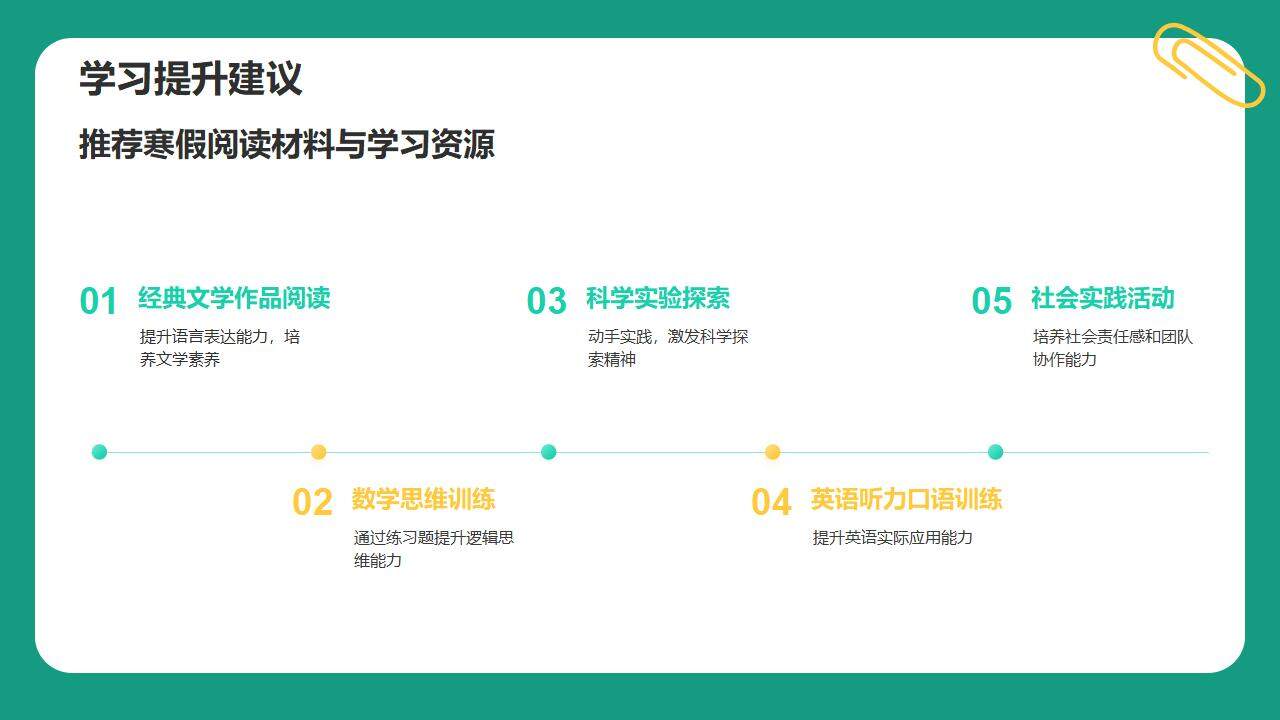Click heading 英语听力口语训练

906,499
